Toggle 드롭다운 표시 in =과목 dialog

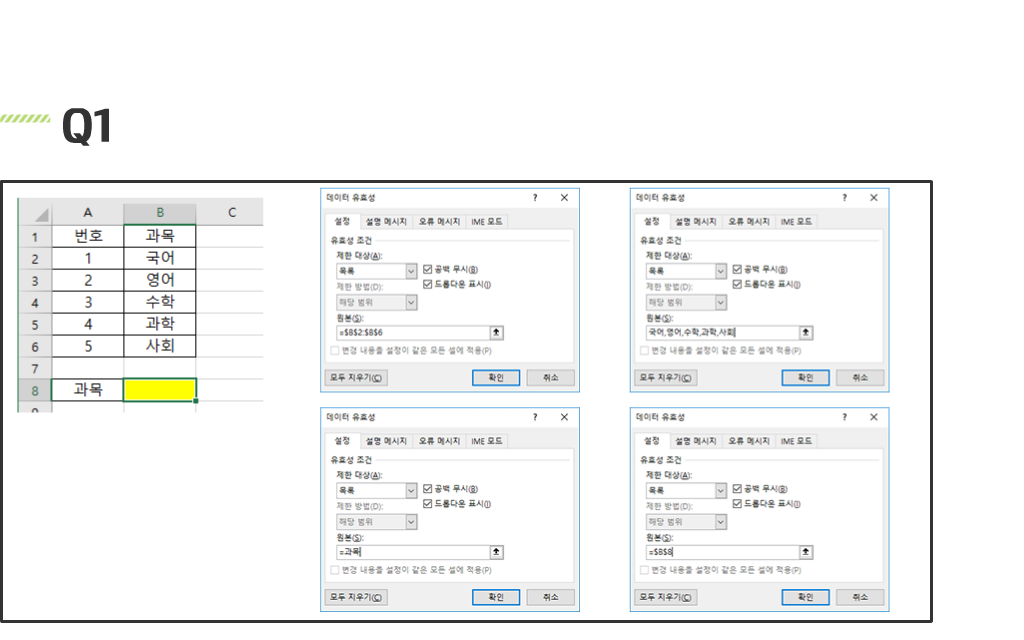[x=428, y=504]
